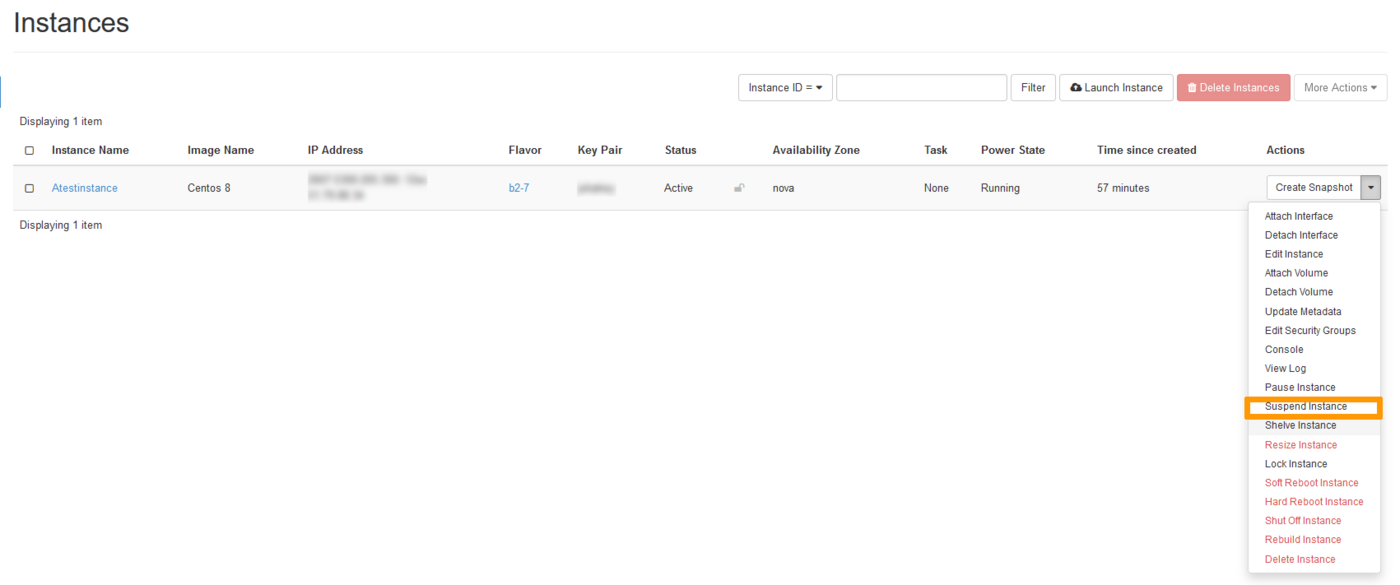Screen dimensions: 1400x585
Task: Select Update Metadata from the menu
Action: (x=1303, y=311)
